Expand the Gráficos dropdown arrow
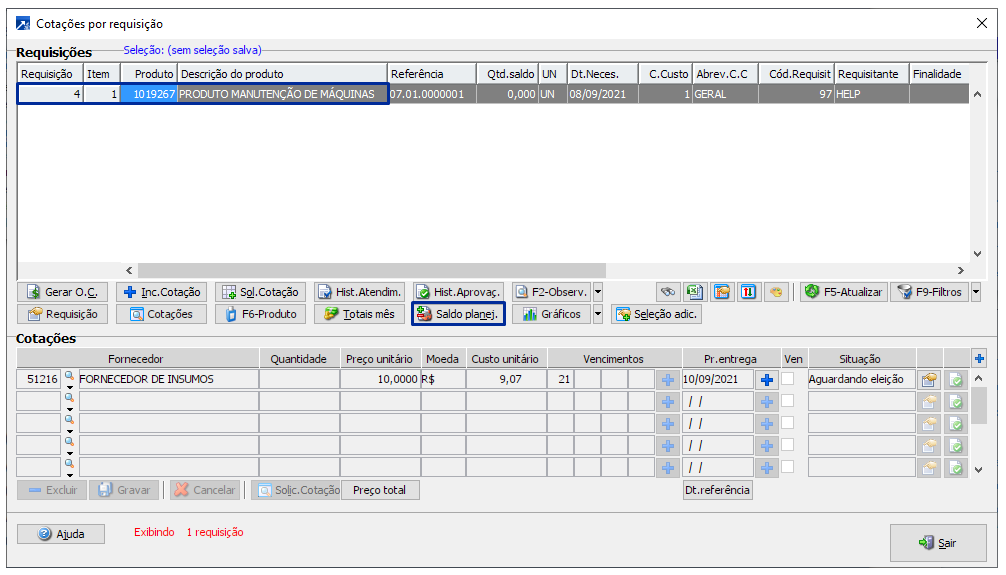 click(x=598, y=314)
